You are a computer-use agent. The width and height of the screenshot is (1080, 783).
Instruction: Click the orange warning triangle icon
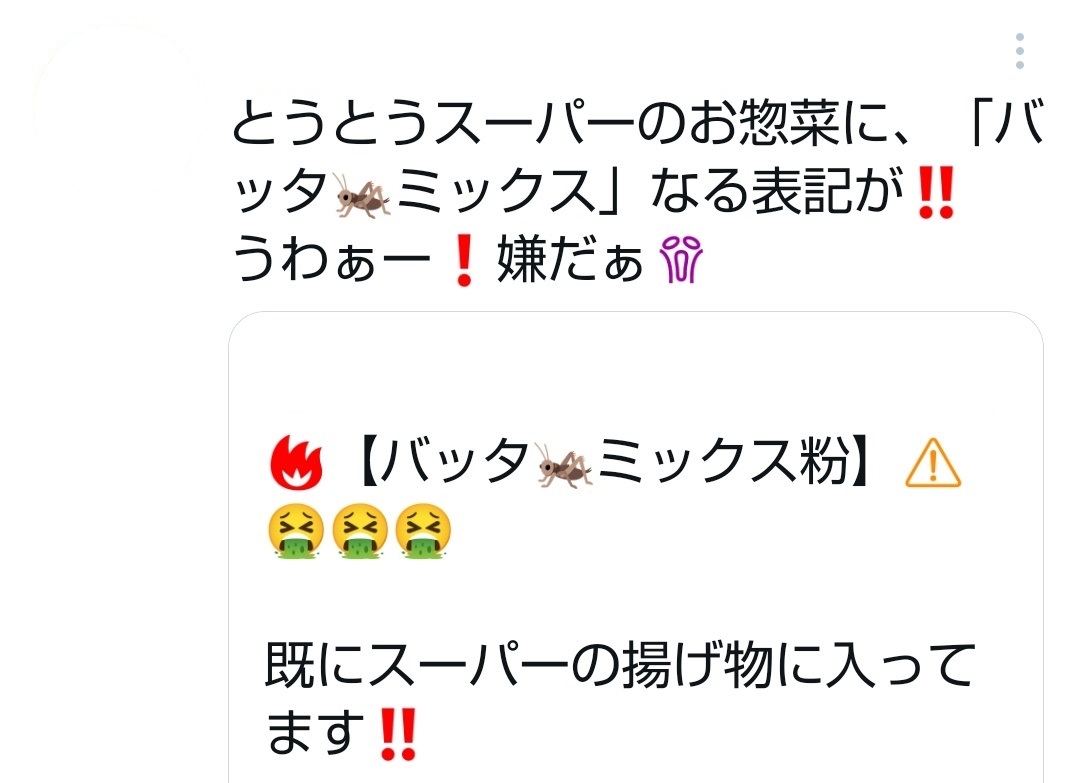pyautogui.click(x=933, y=463)
